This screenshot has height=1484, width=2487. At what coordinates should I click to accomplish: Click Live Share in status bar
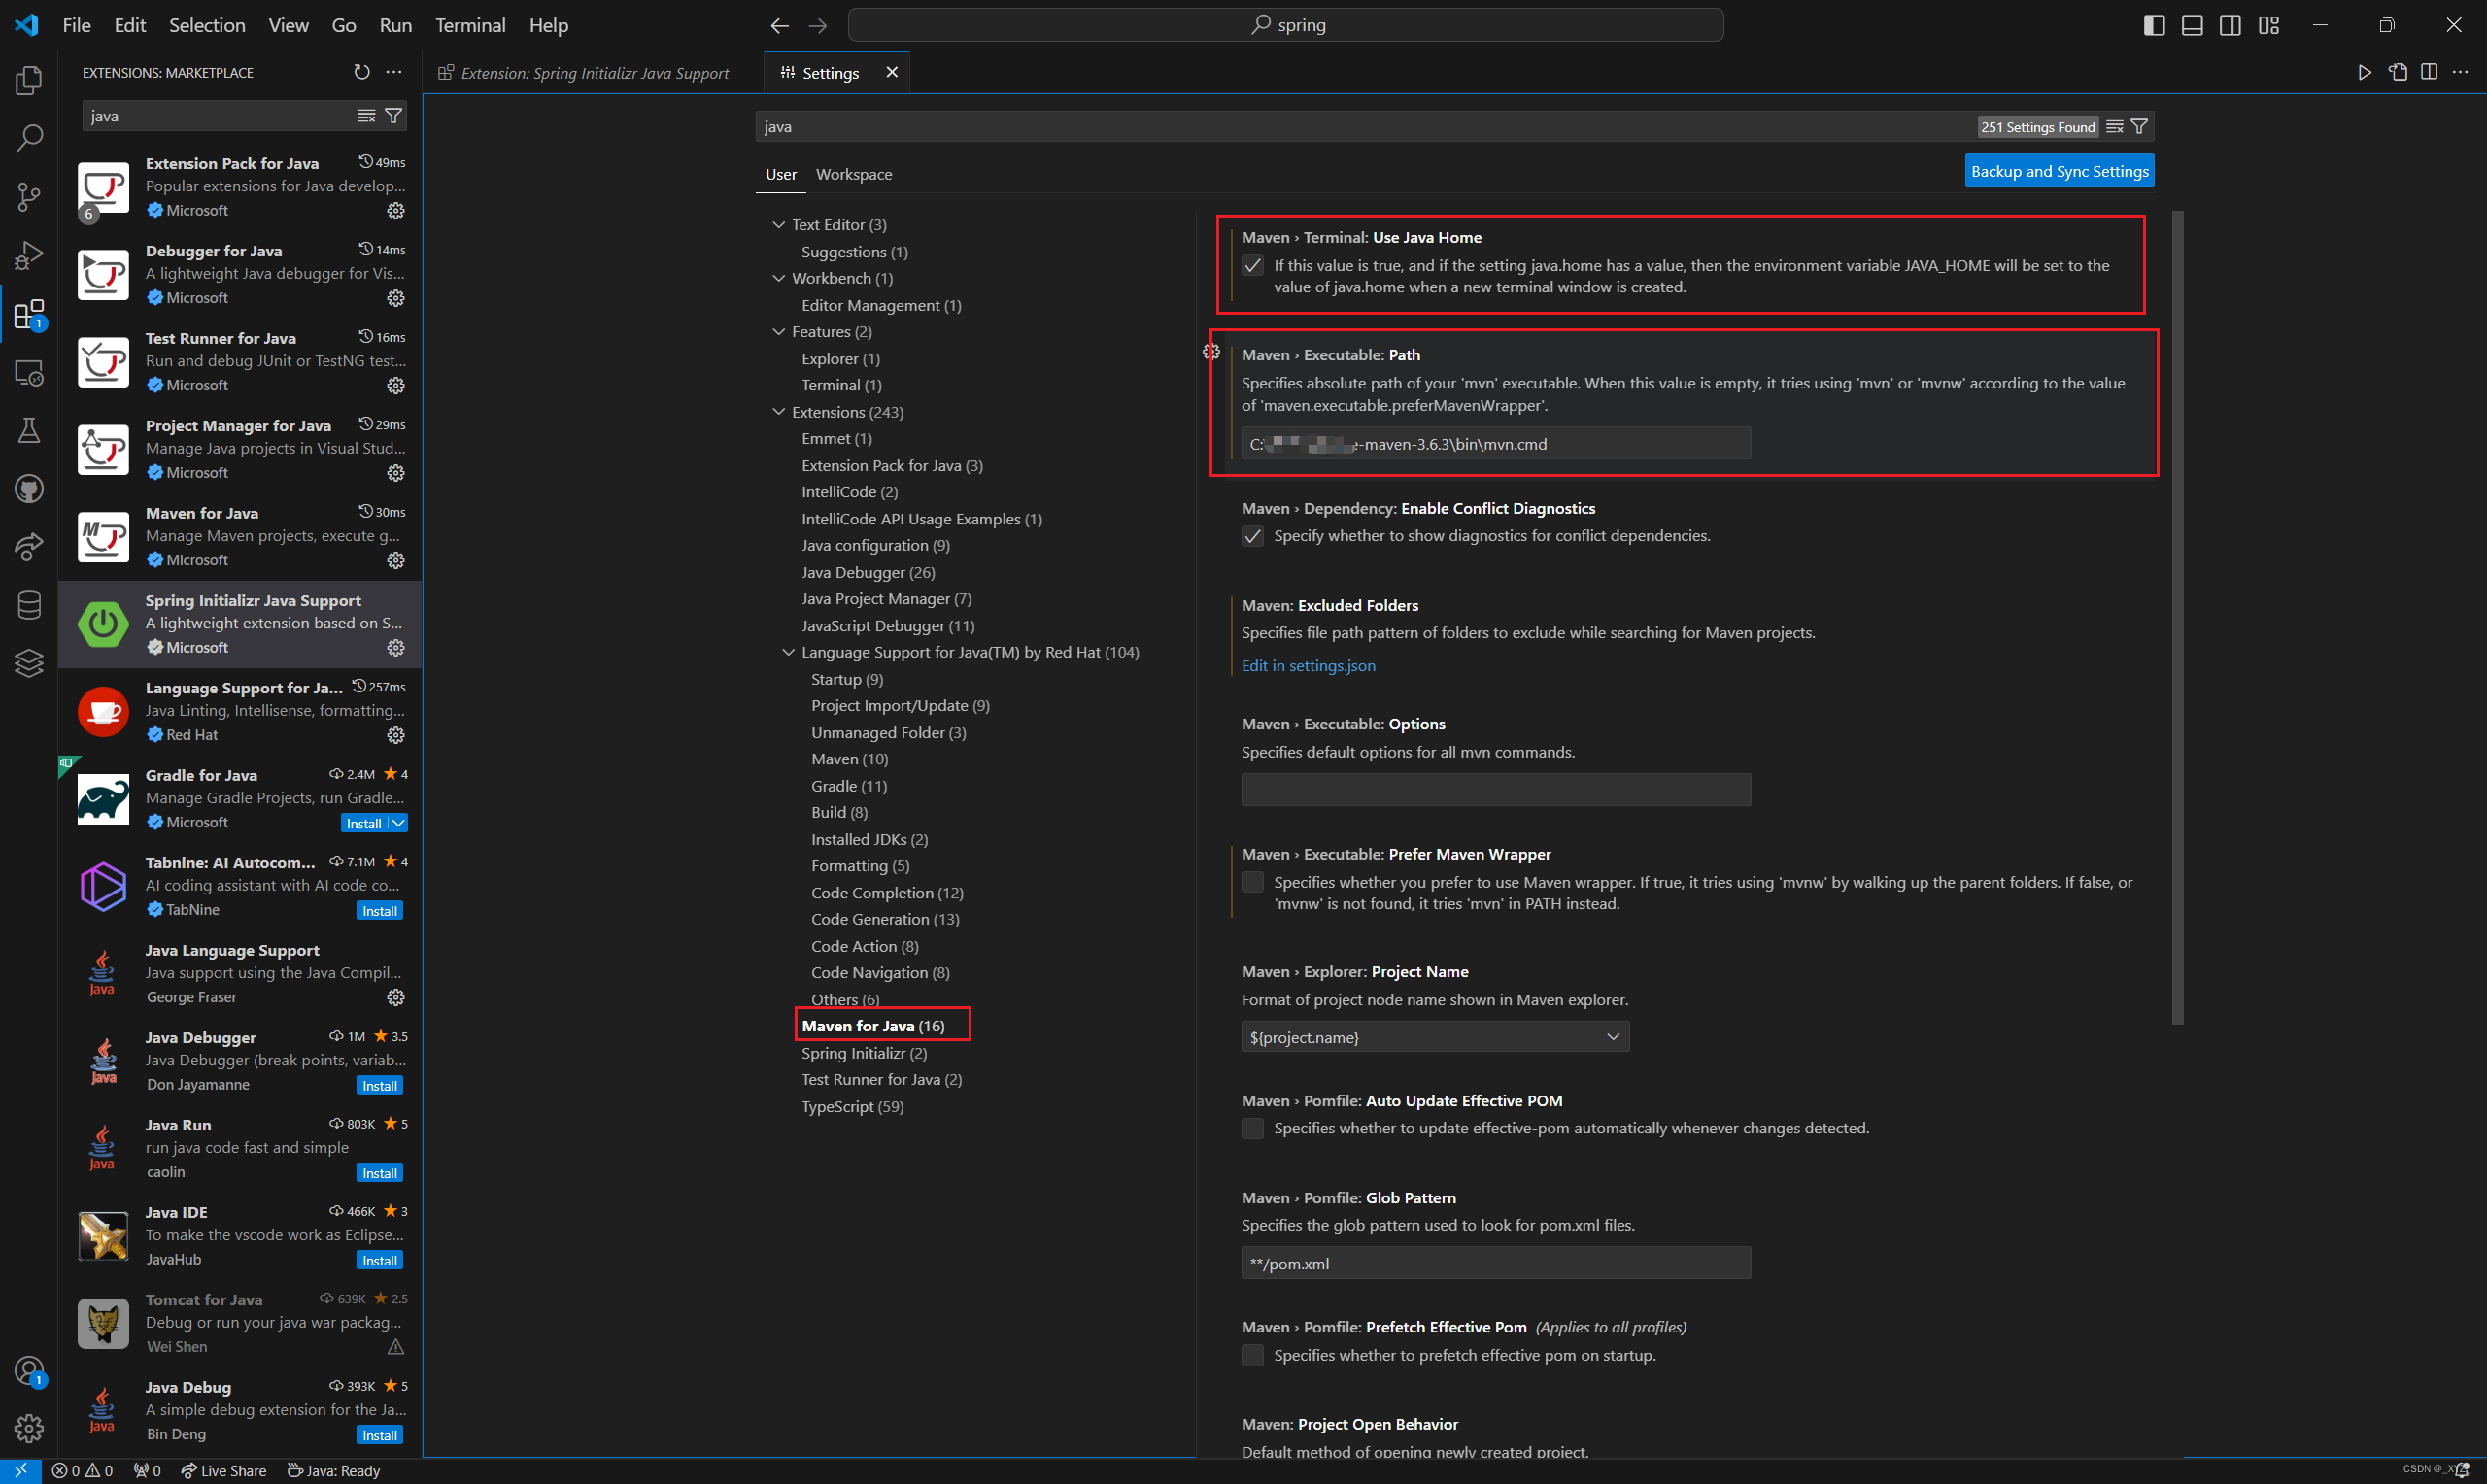pyautogui.click(x=224, y=1470)
